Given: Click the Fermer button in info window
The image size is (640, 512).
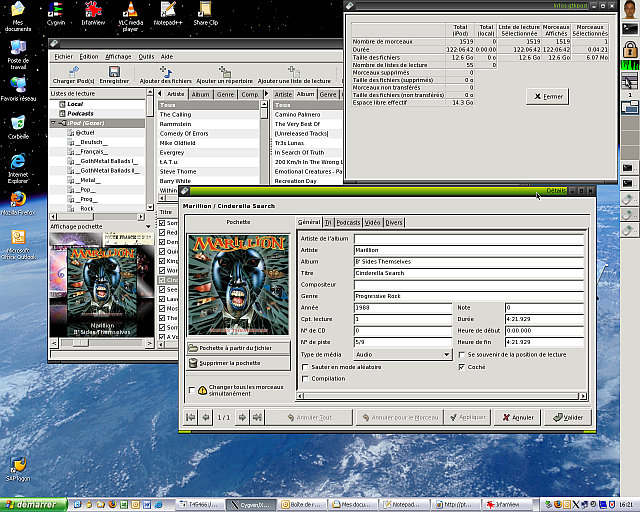Looking at the screenshot, I should 548,97.
